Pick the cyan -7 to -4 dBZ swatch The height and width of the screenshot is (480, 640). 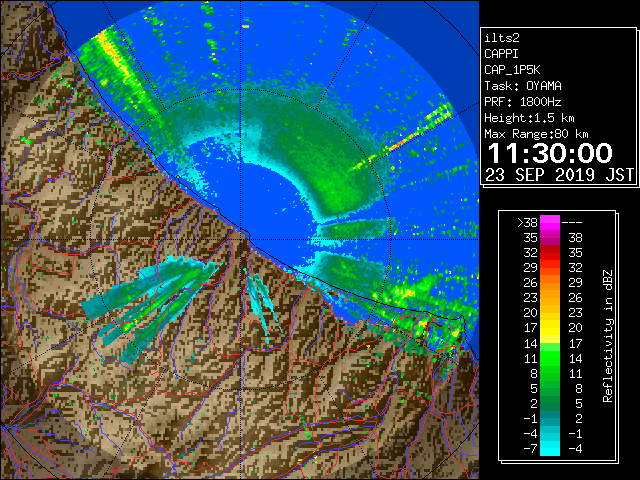(x=550, y=448)
